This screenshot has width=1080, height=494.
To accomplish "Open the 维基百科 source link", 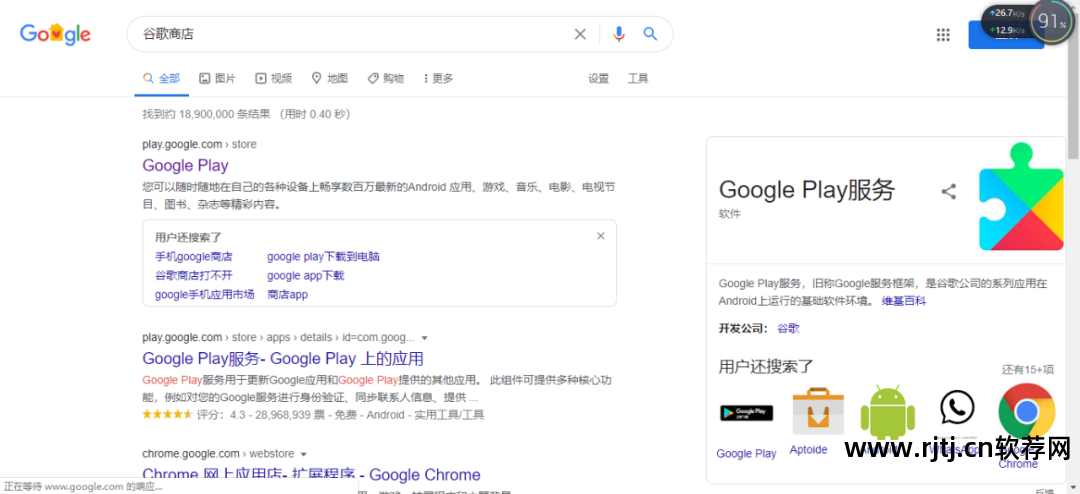I will coord(904,301).
